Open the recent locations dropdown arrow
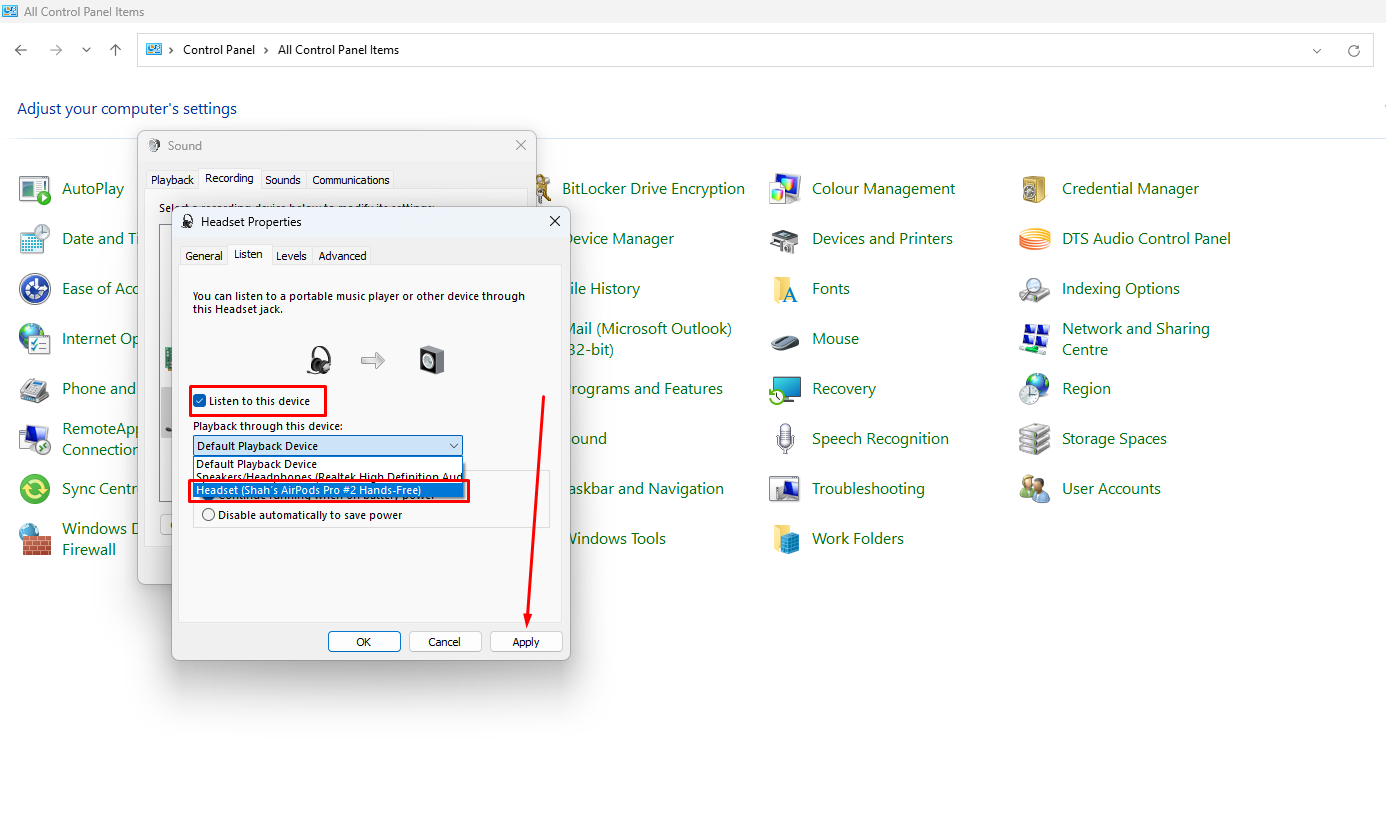The image size is (1386, 827). click(86, 50)
